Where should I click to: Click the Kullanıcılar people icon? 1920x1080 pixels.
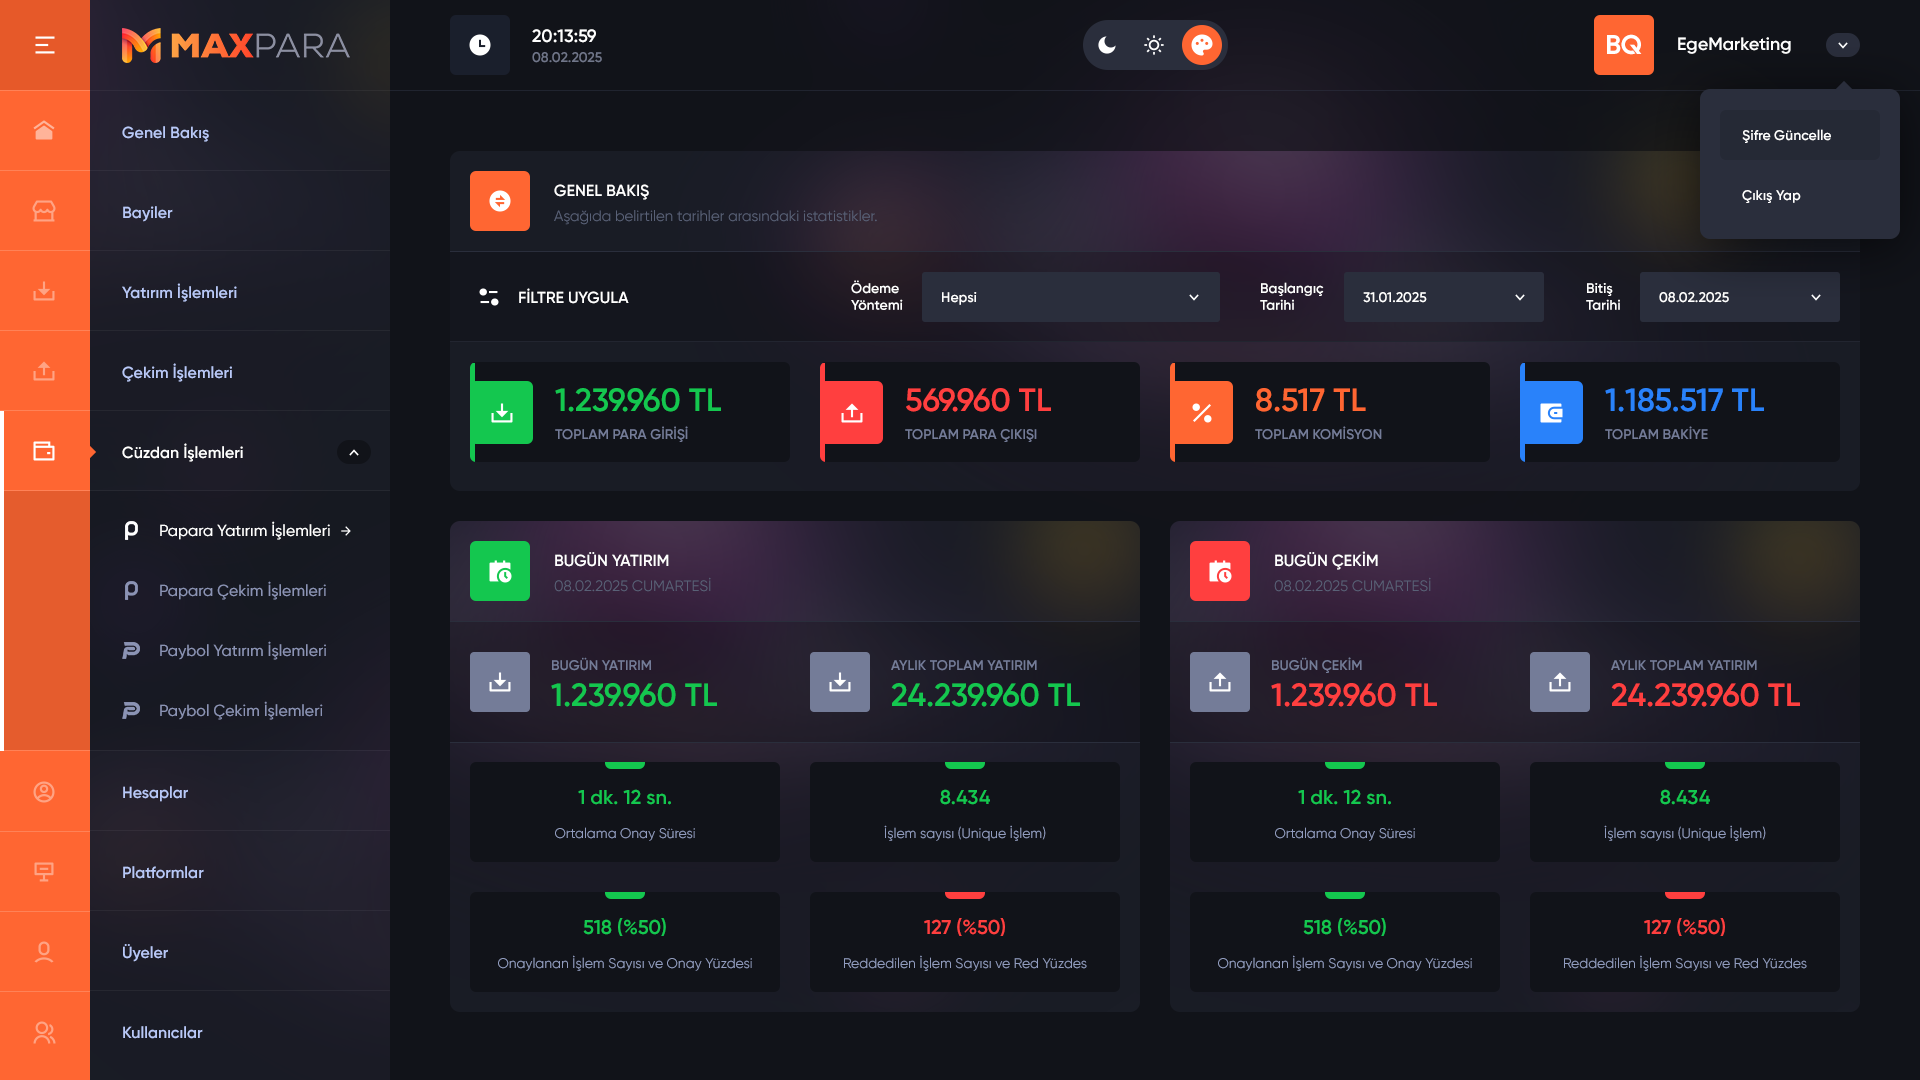[x=44, y=1032]
